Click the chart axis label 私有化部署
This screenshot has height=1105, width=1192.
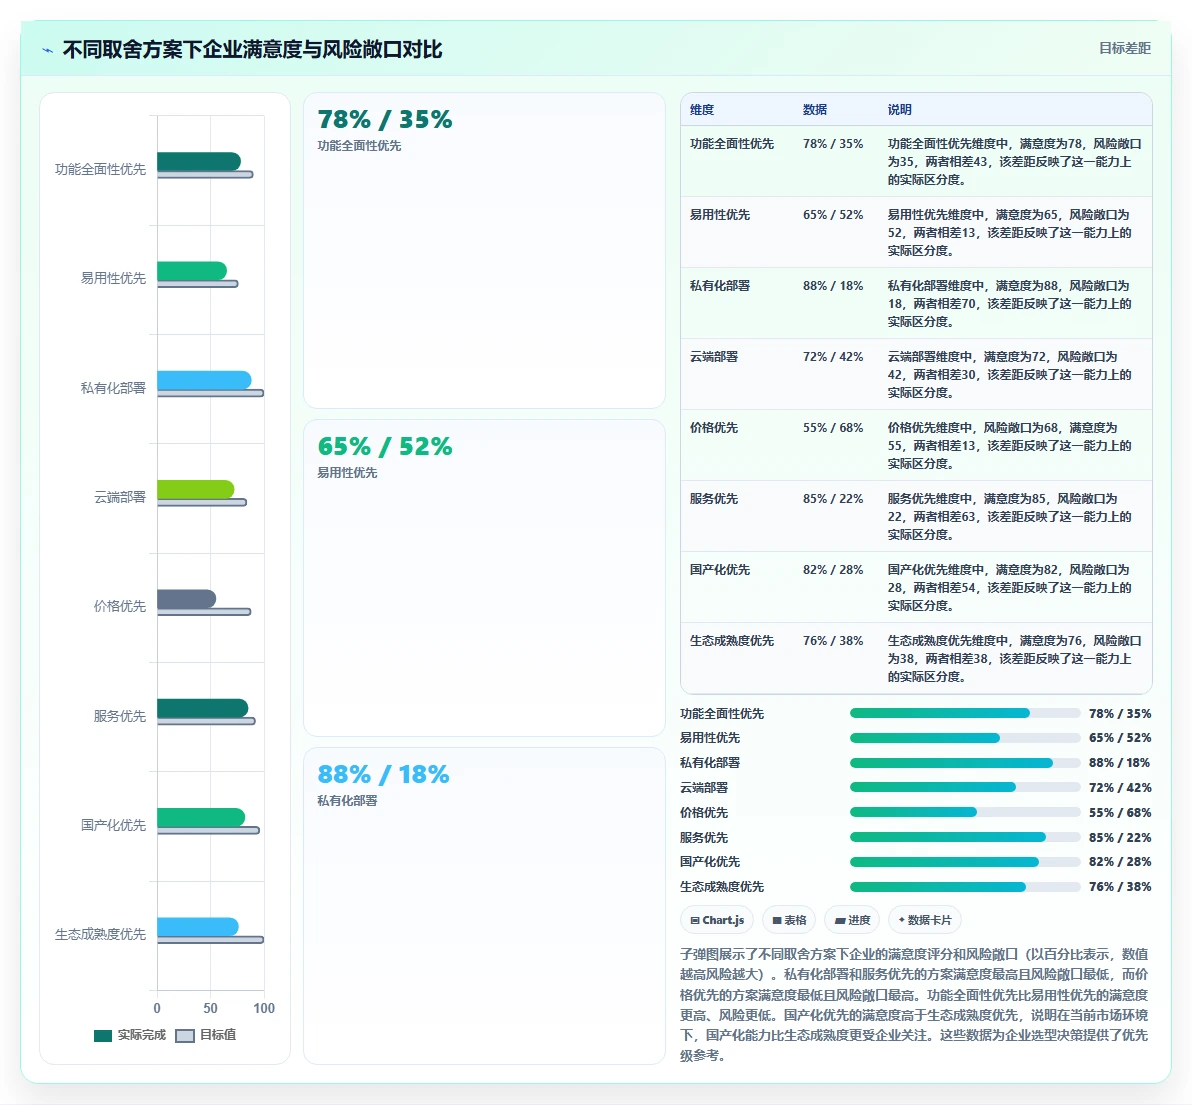pyautogui.click(x=113, y=388)
